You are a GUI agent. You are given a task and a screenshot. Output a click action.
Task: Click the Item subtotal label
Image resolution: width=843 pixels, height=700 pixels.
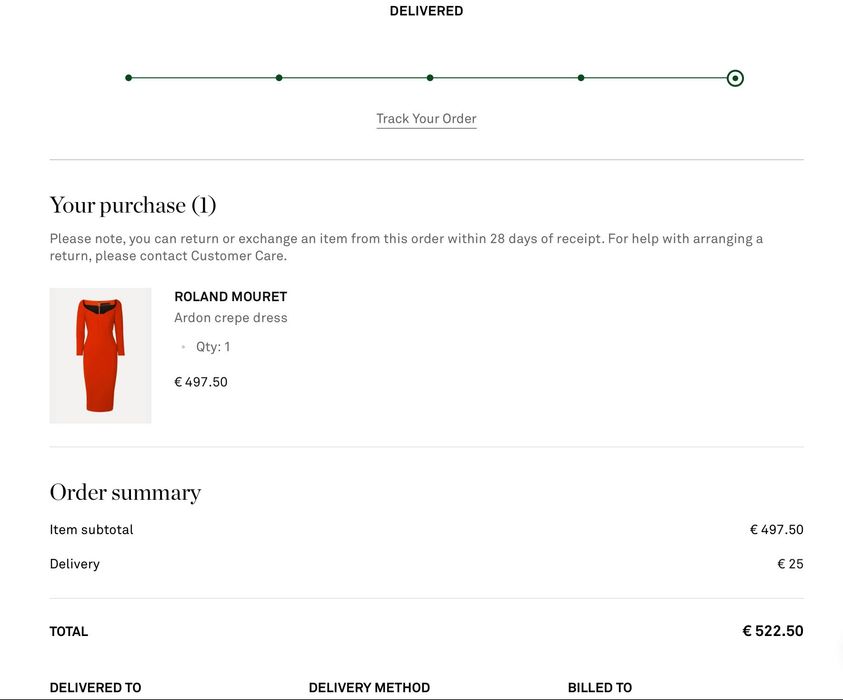click(x=91, y=530)
